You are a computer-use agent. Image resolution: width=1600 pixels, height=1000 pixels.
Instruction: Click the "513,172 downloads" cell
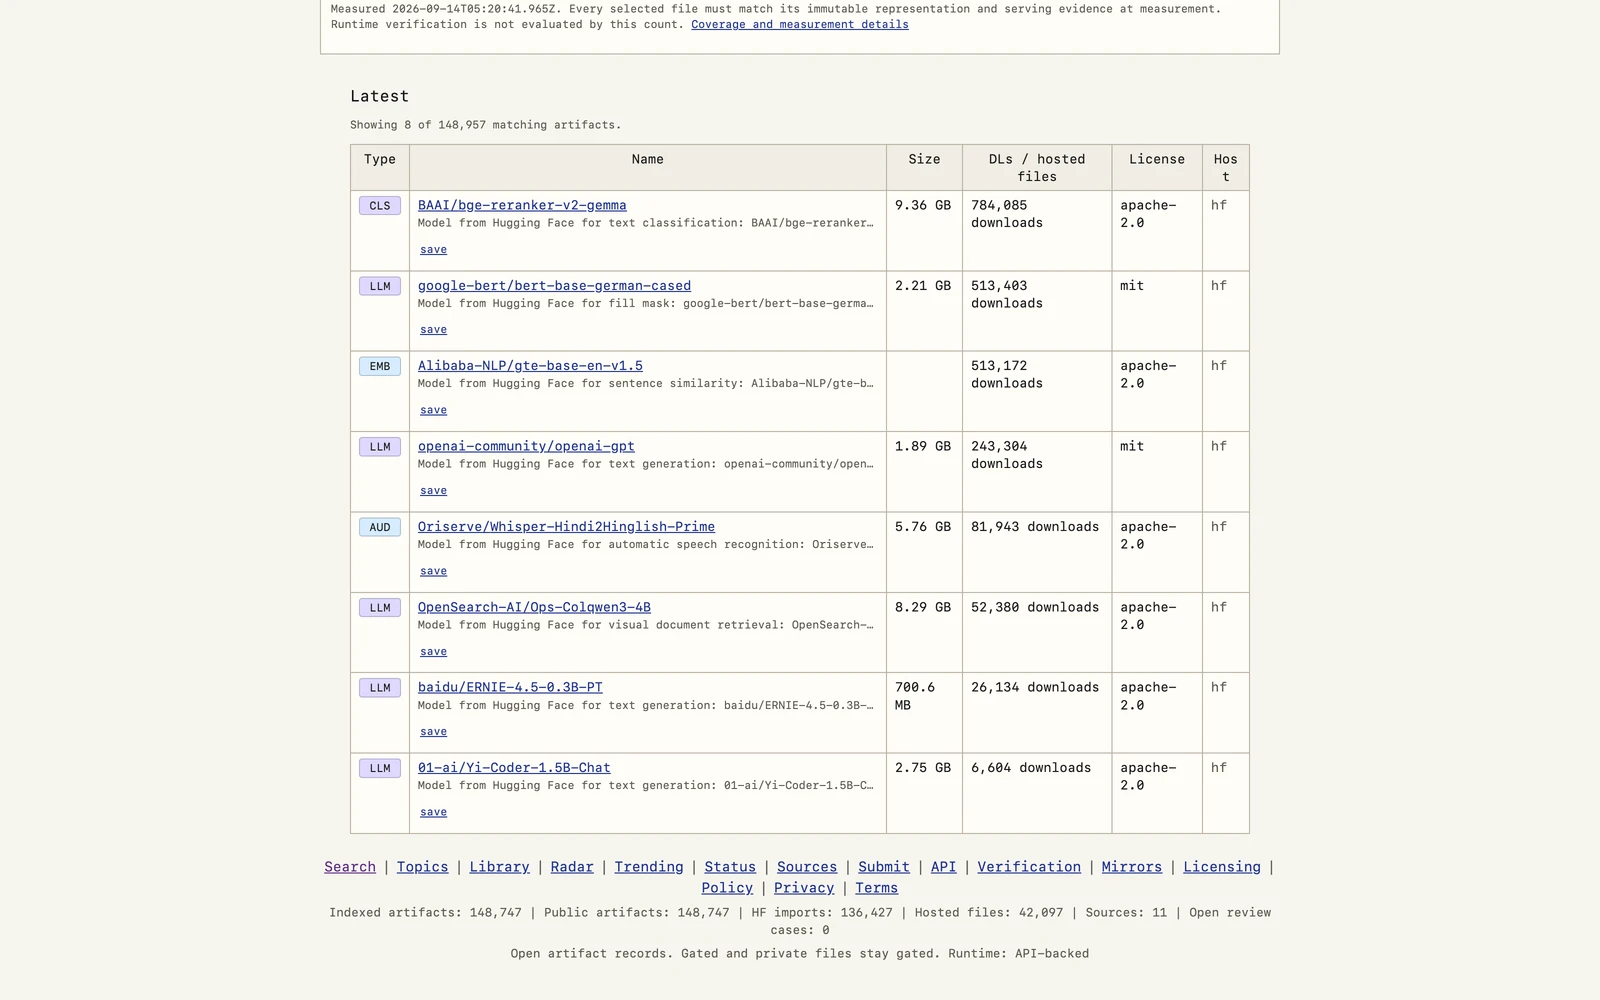coord(1037,392)
